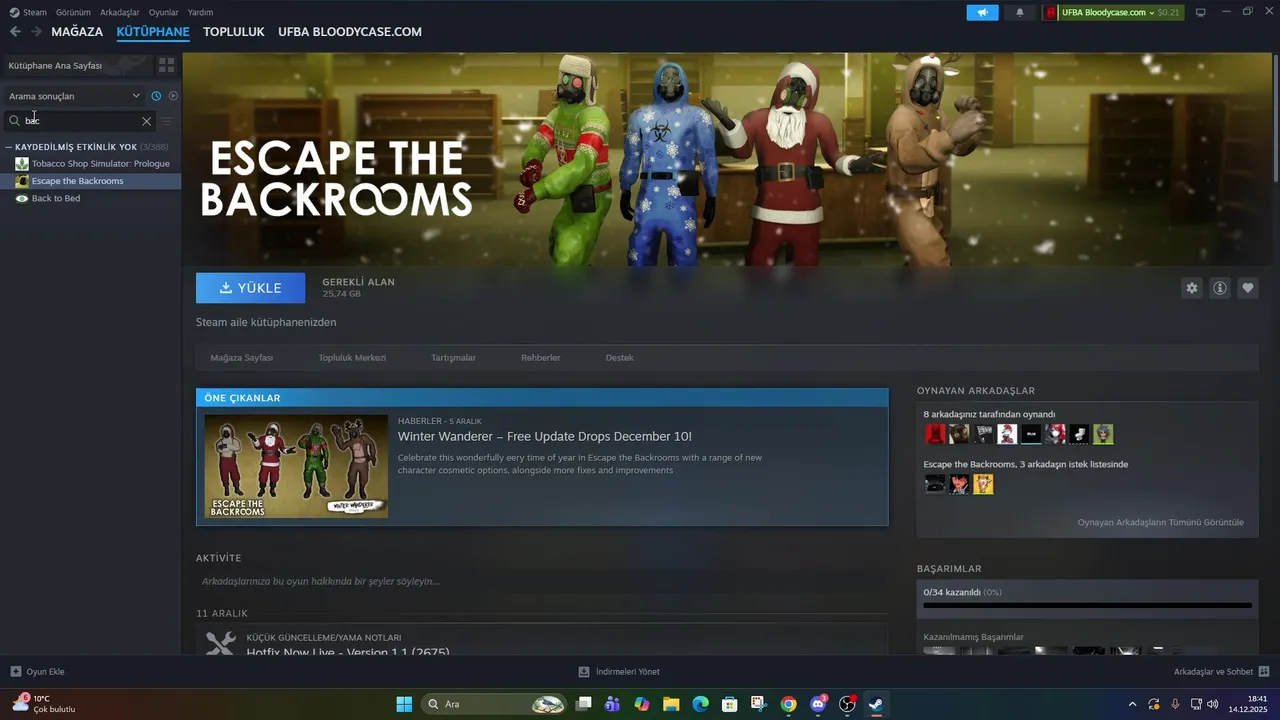The image size is (1280, 720).
Task: Open Oynayan Arkadaşların Tümünü Görüntüle
Action: coord(1160,522)
